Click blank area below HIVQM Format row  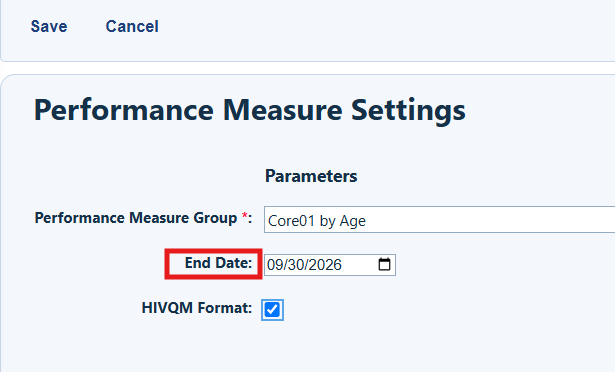coord(306,347)
